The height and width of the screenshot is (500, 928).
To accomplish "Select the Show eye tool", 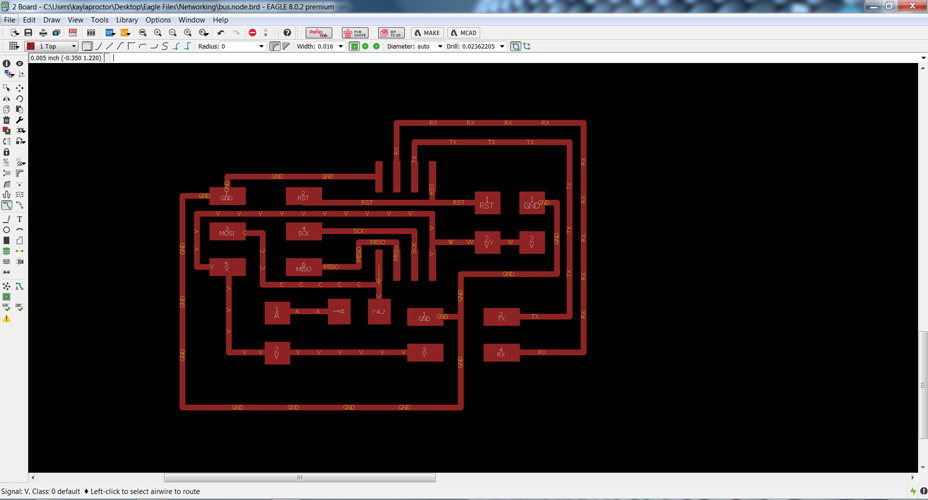I will (x=20, y=63).
